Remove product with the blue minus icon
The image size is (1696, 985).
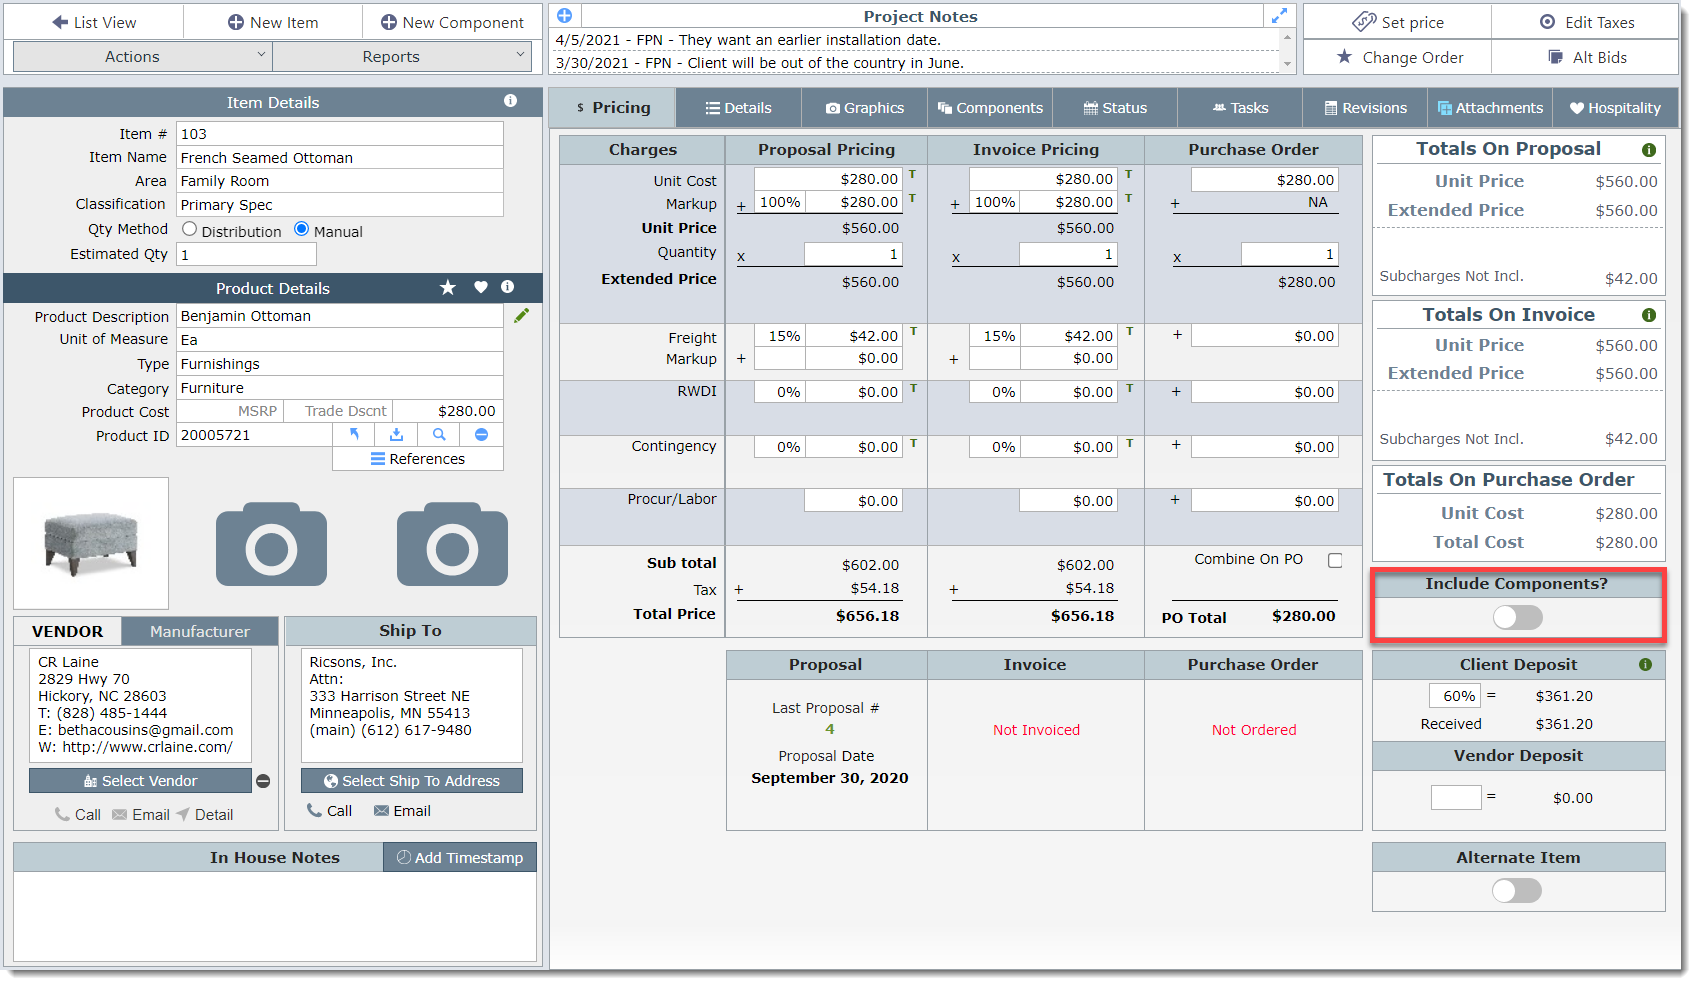click(481, 435)
